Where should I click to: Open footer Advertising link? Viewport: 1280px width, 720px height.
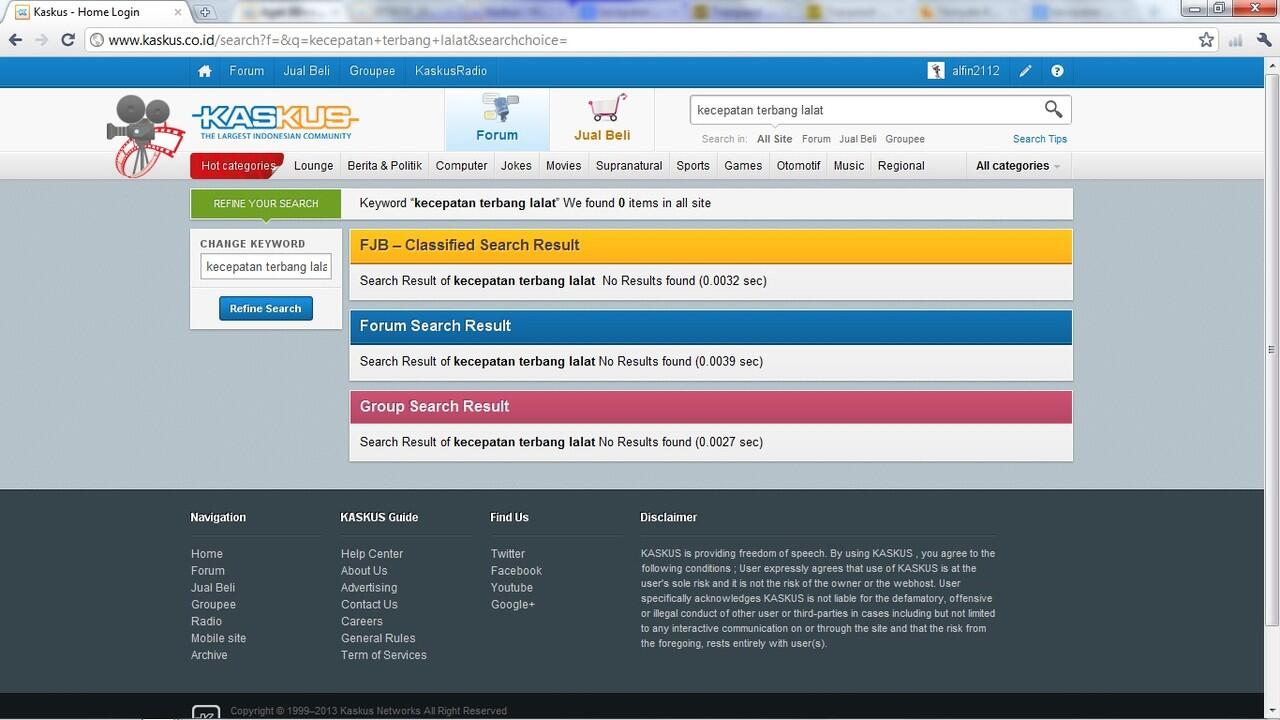point(369,588)
